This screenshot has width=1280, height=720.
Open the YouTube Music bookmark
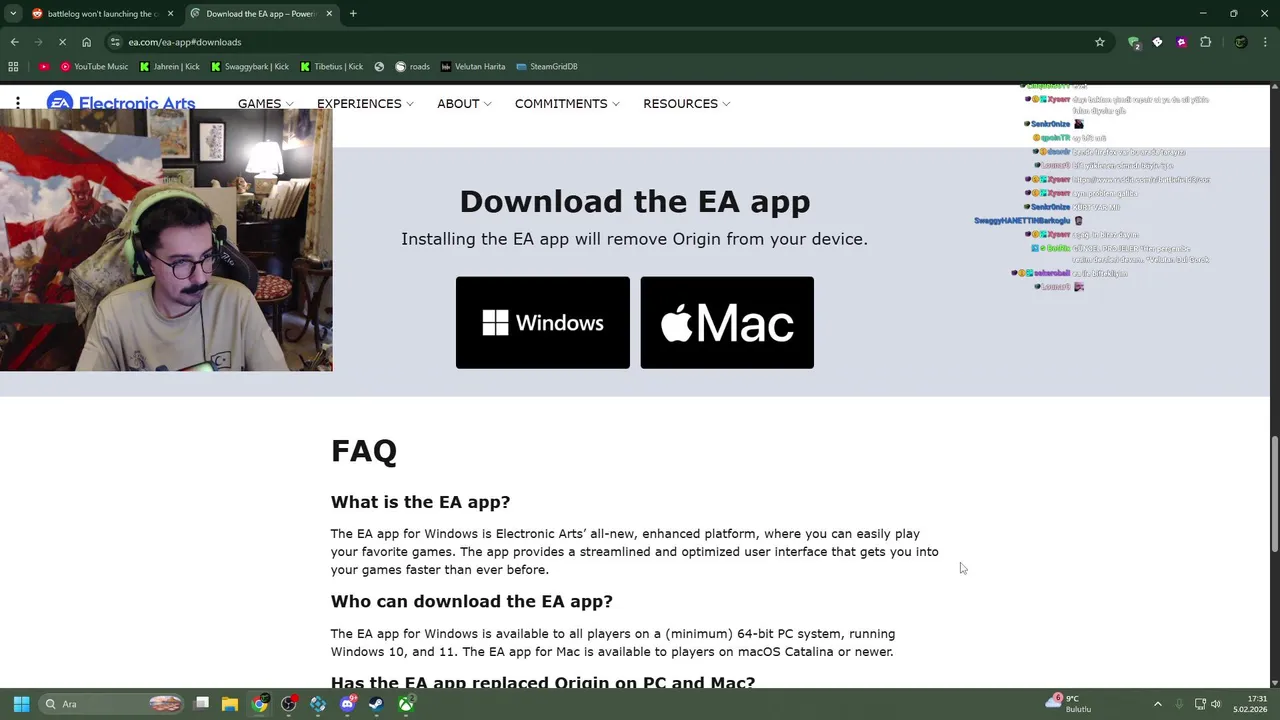[x=95, y=67]
